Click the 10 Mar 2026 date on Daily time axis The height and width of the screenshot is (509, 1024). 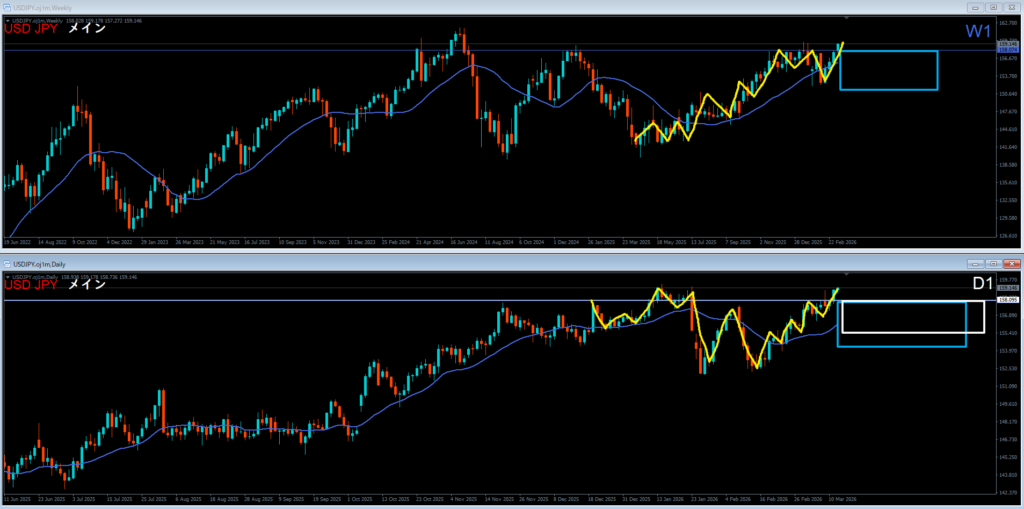[x=843, y=499]
